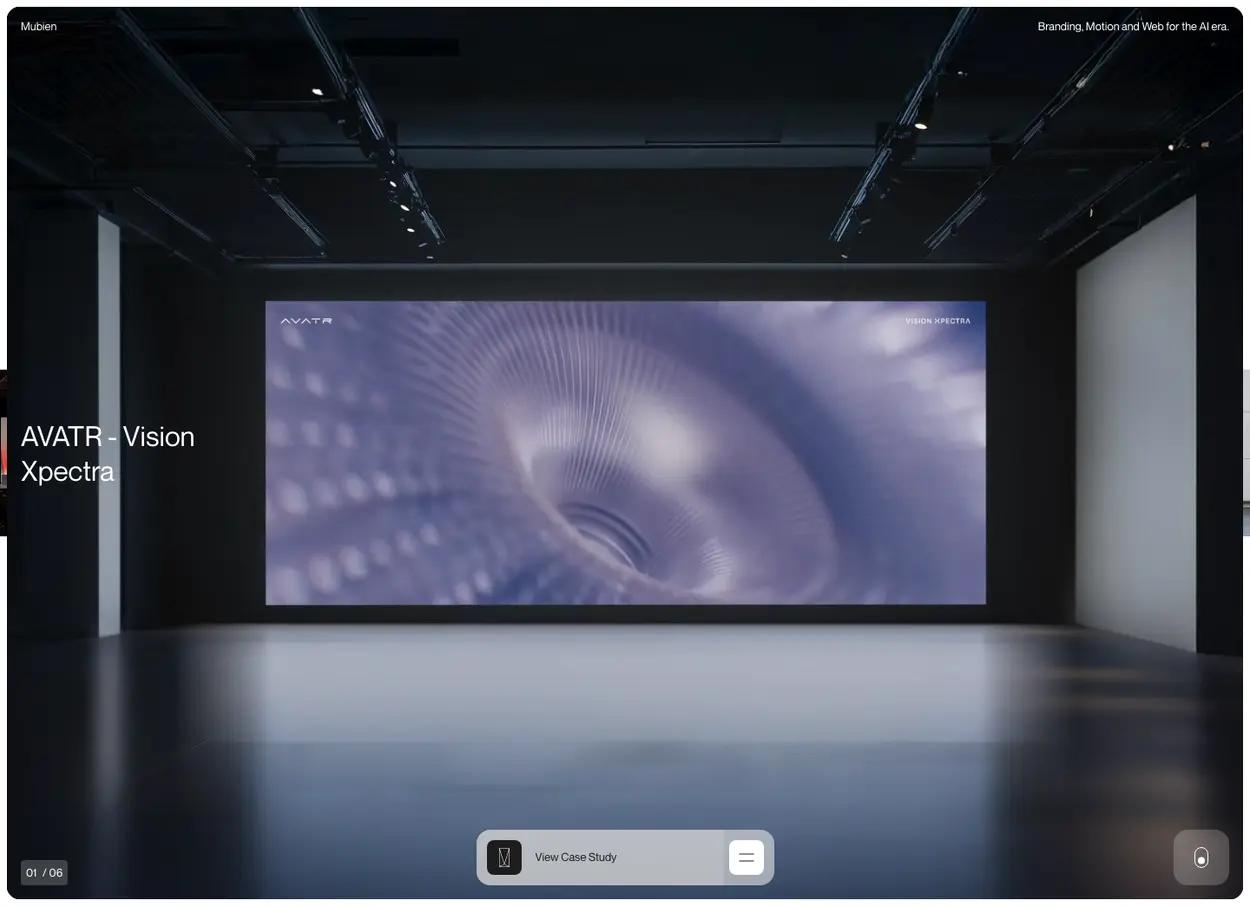
Task: Click the "Branding, Motion and Web for the AI era." tagline
Action: point(1133,27)
